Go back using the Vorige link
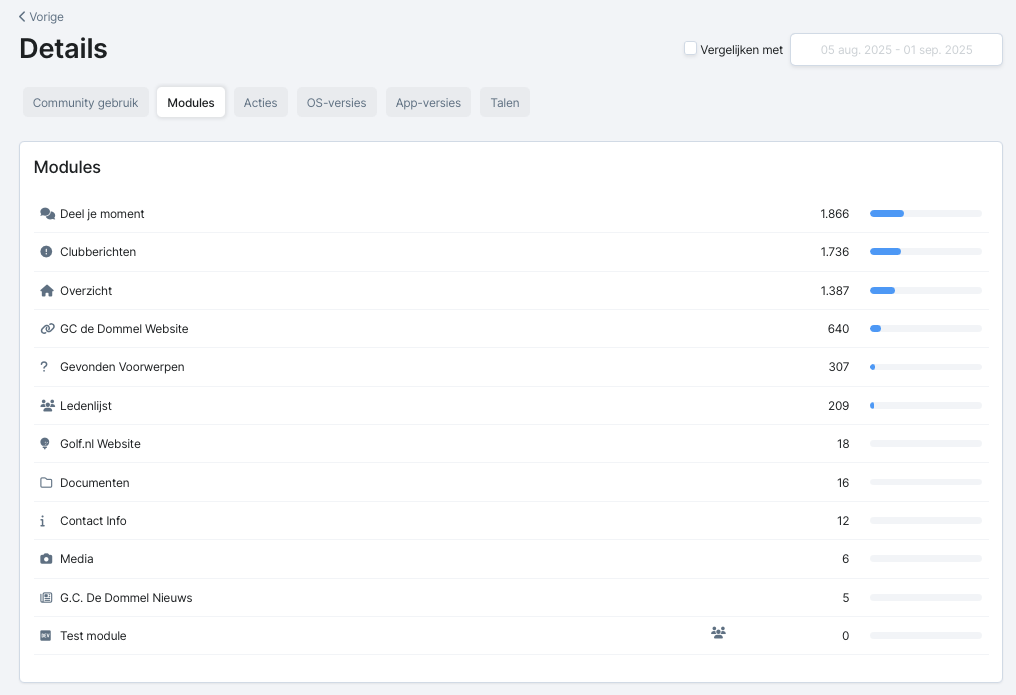This screenshot has height=695, width=1016. point(41,16)
